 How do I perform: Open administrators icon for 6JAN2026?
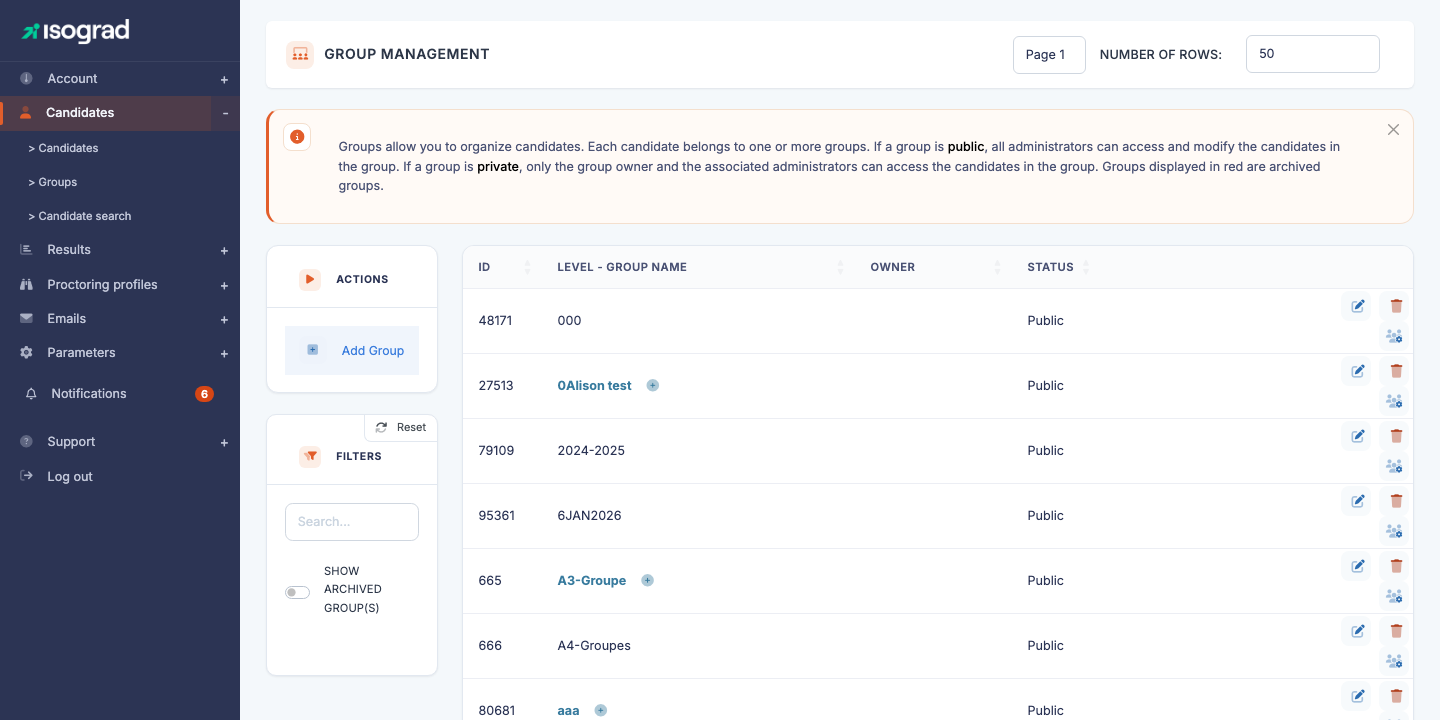pyautogui.click(x=1394, y=531)
